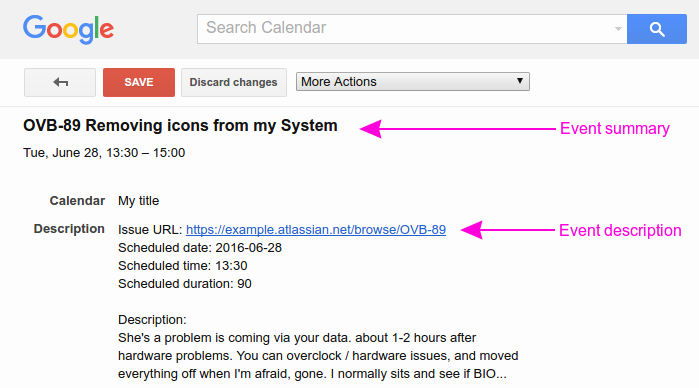Click the blue magnifier search button
699x388 pixels.
point(657,29)
